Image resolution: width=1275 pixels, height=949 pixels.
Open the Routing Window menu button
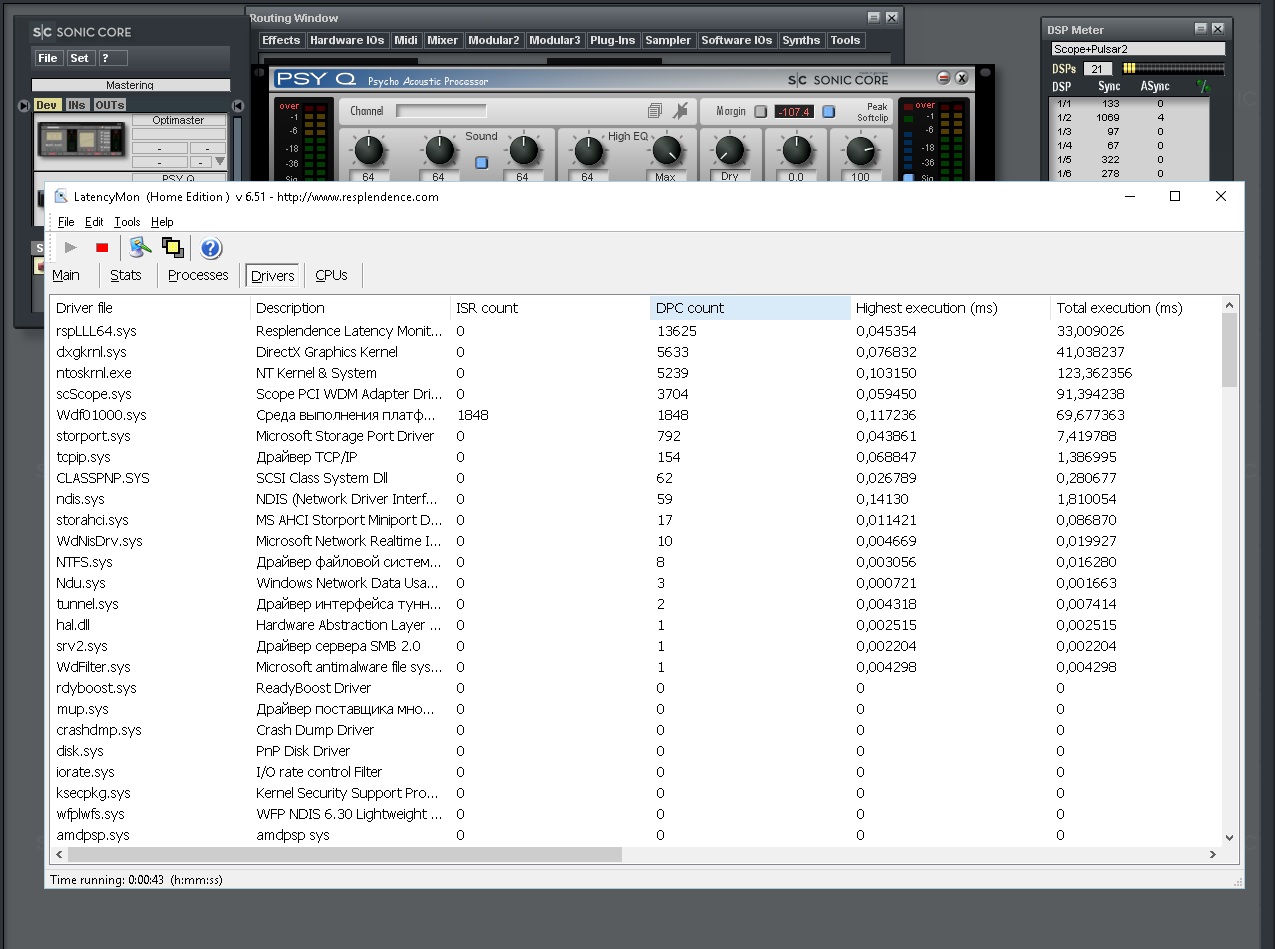874,18
